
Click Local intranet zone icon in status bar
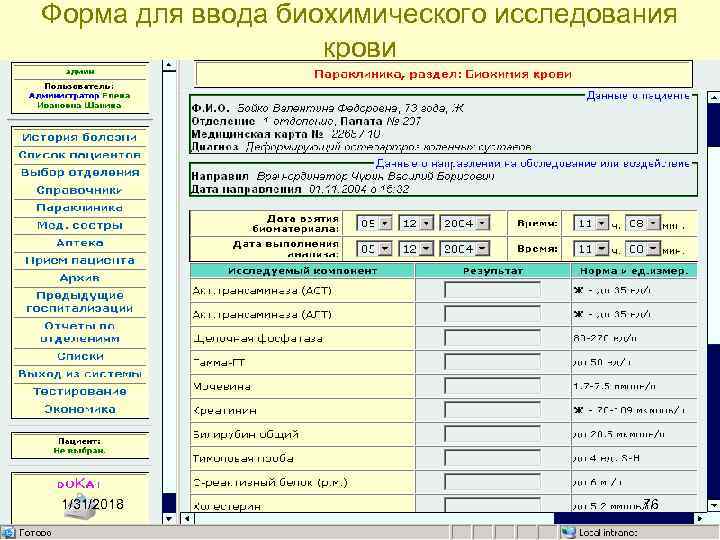[x=568, y=533]
